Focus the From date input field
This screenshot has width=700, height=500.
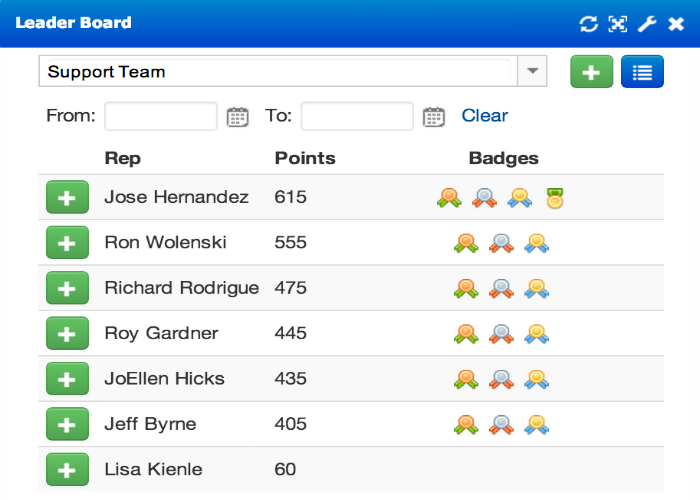coord(161,116)
